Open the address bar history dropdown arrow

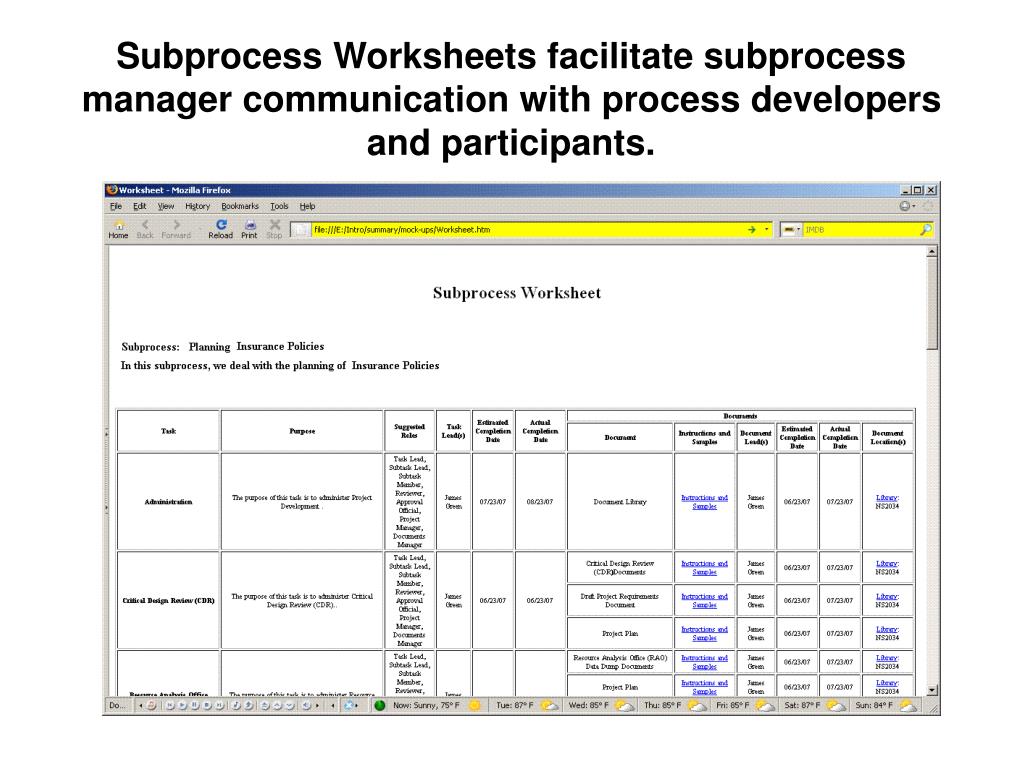pos(767,230)
